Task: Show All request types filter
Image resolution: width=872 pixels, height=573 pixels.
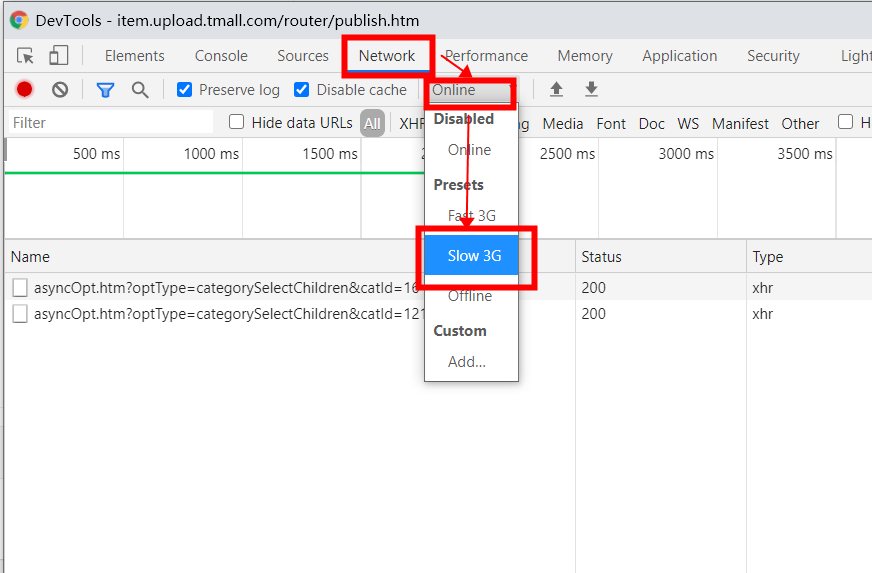Action: pos(372,124)
